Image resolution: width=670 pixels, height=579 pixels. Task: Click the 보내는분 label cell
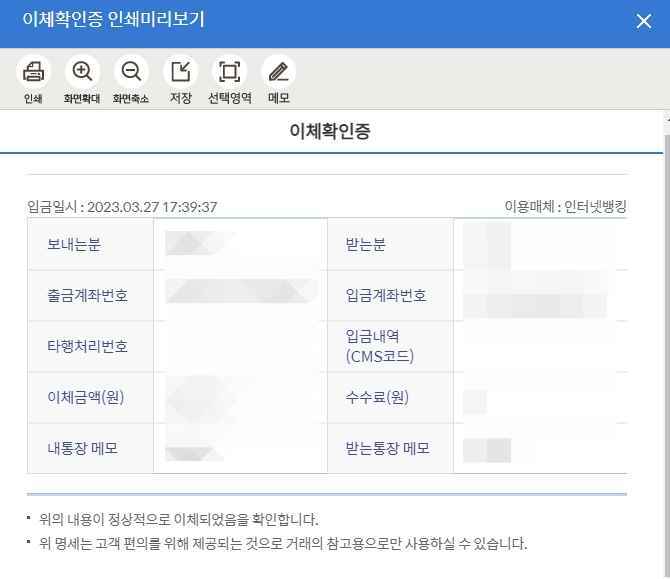point(91,244)
